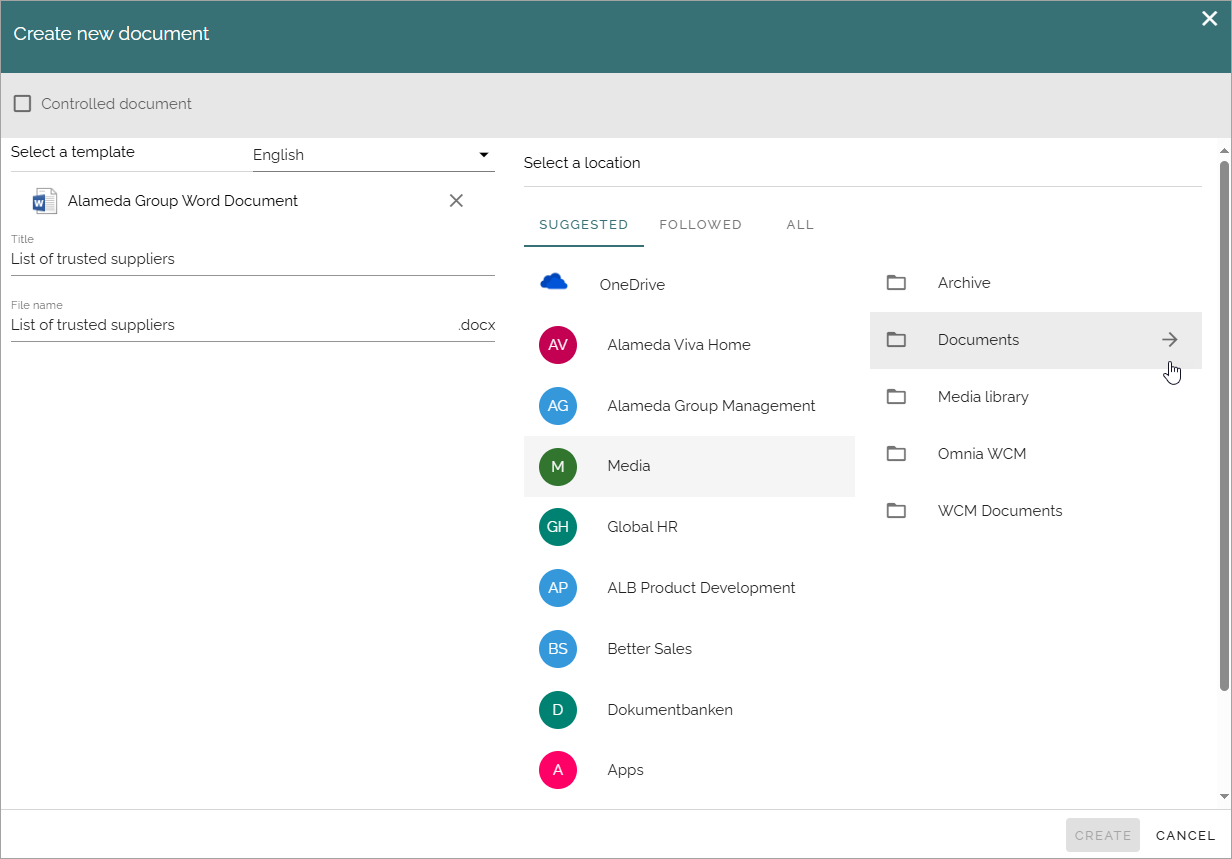Click the scrollbar up arrow
The width and height of the screenshot is (1232, 859).
coord(1224,150)
